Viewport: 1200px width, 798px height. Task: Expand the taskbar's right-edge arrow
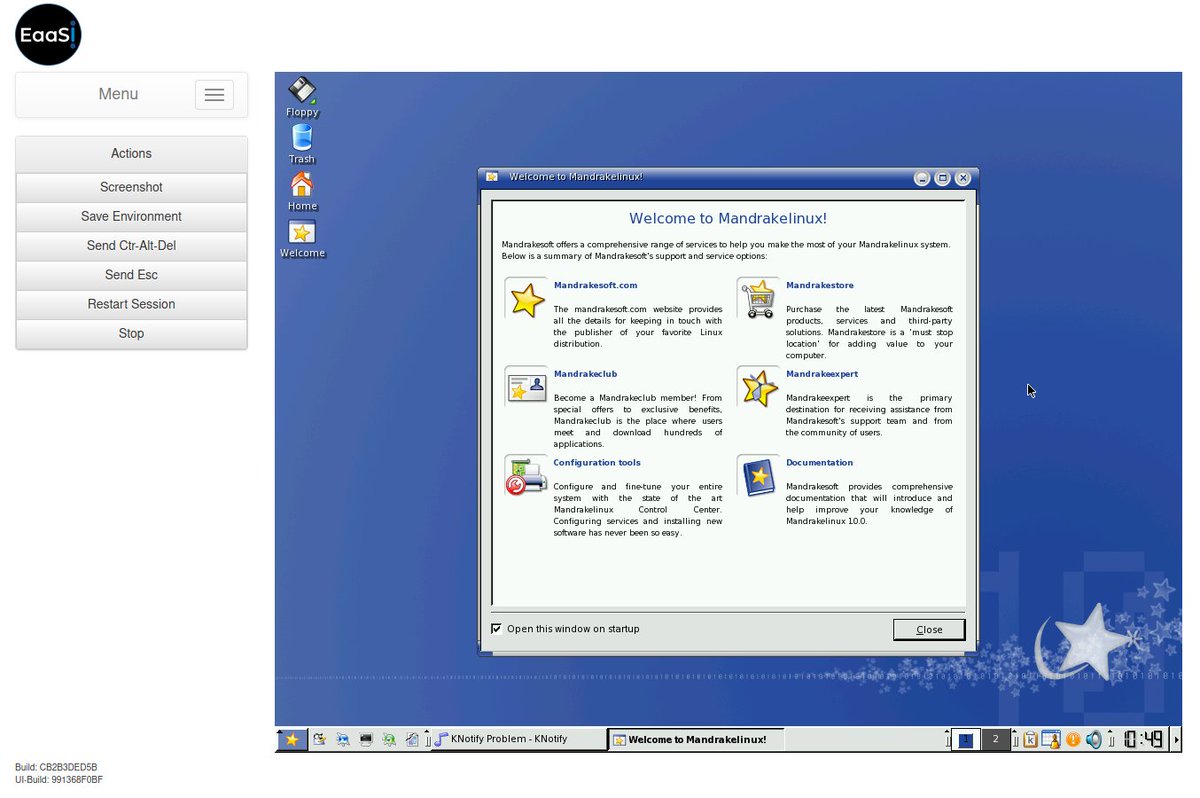tap(1176, 740)
